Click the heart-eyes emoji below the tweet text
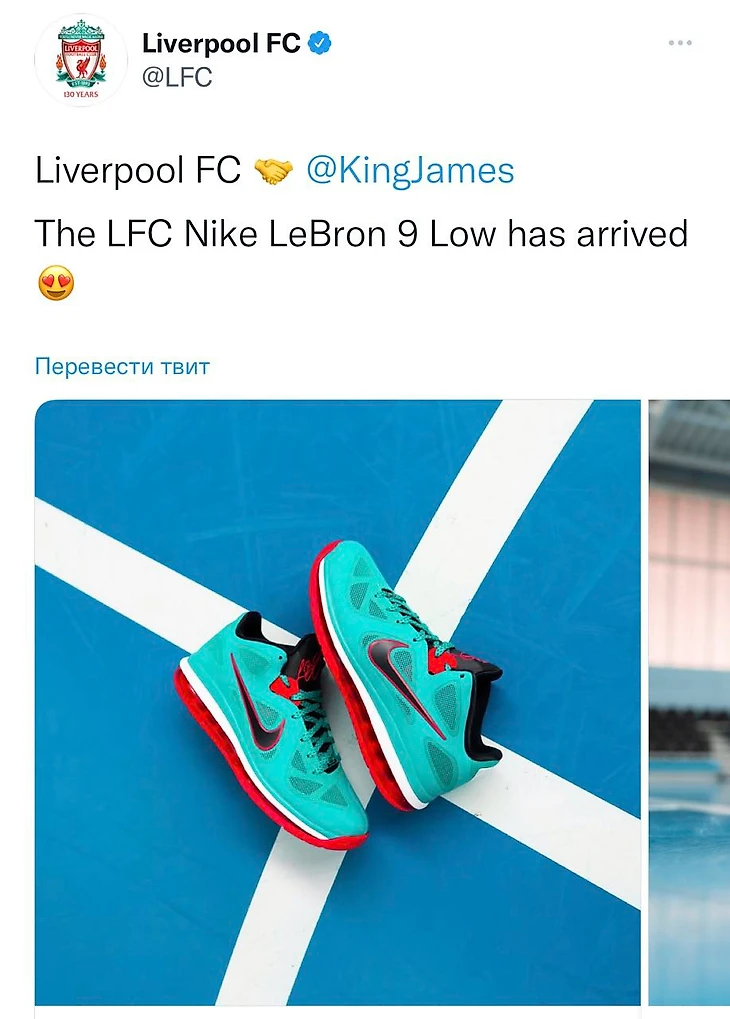This screenshot has height=1019, width=730. [56, 283]
